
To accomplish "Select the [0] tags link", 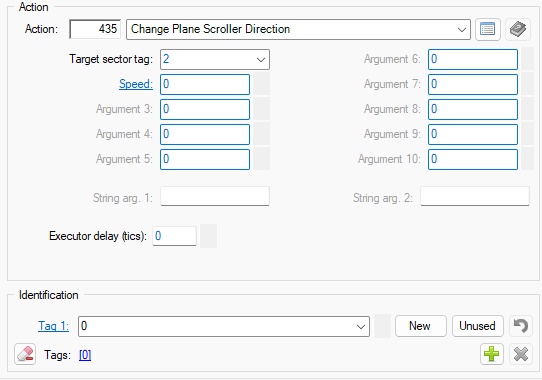I will tap(85, 355).
